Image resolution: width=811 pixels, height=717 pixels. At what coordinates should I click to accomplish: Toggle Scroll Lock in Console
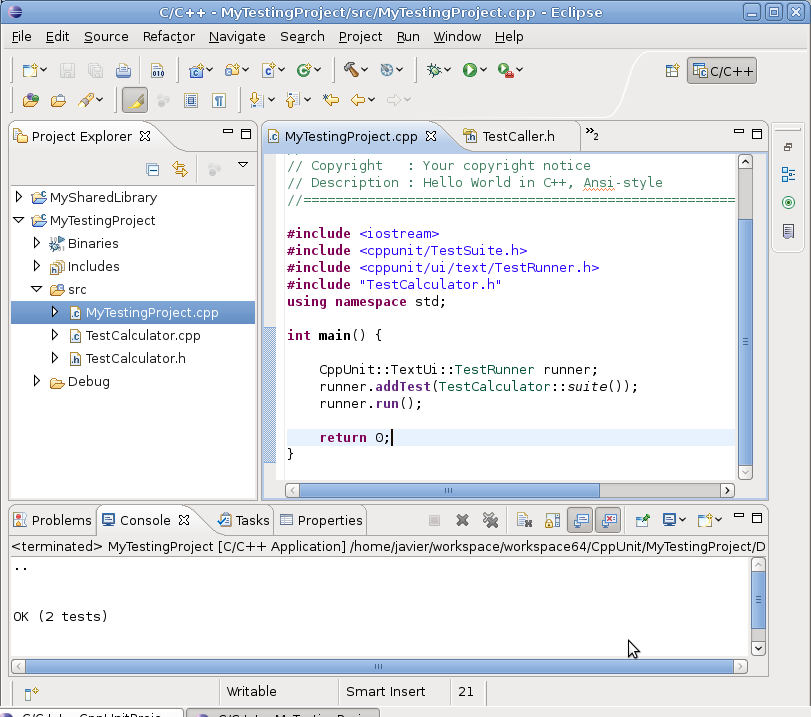click(x=552, y=520)
